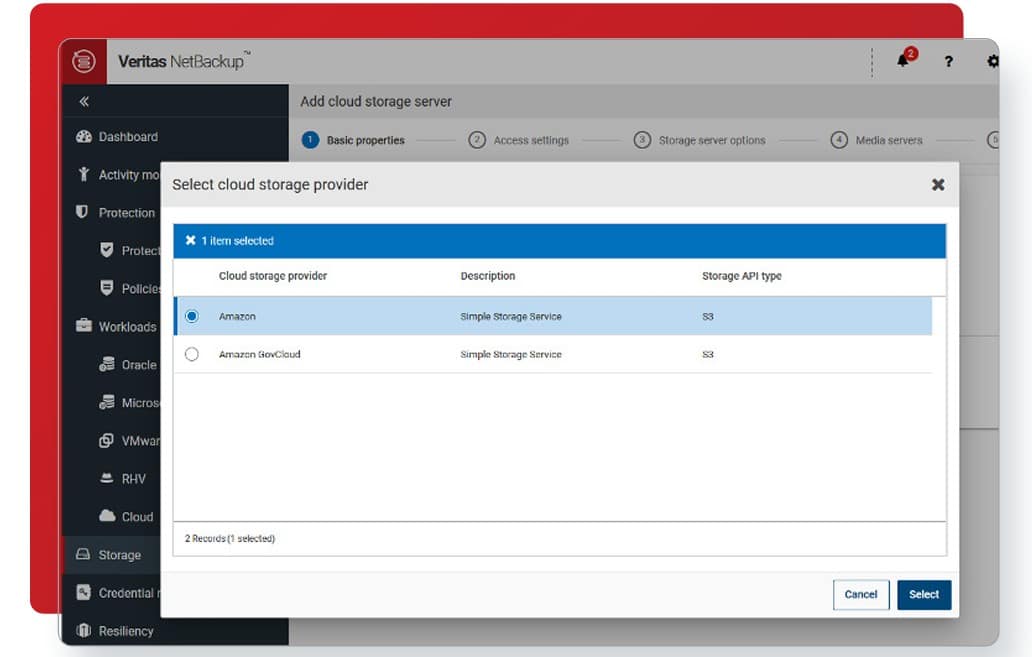The image size is (1032, 657).
Task: Click the RHV hat icon
Action: [x=107, y=478]
